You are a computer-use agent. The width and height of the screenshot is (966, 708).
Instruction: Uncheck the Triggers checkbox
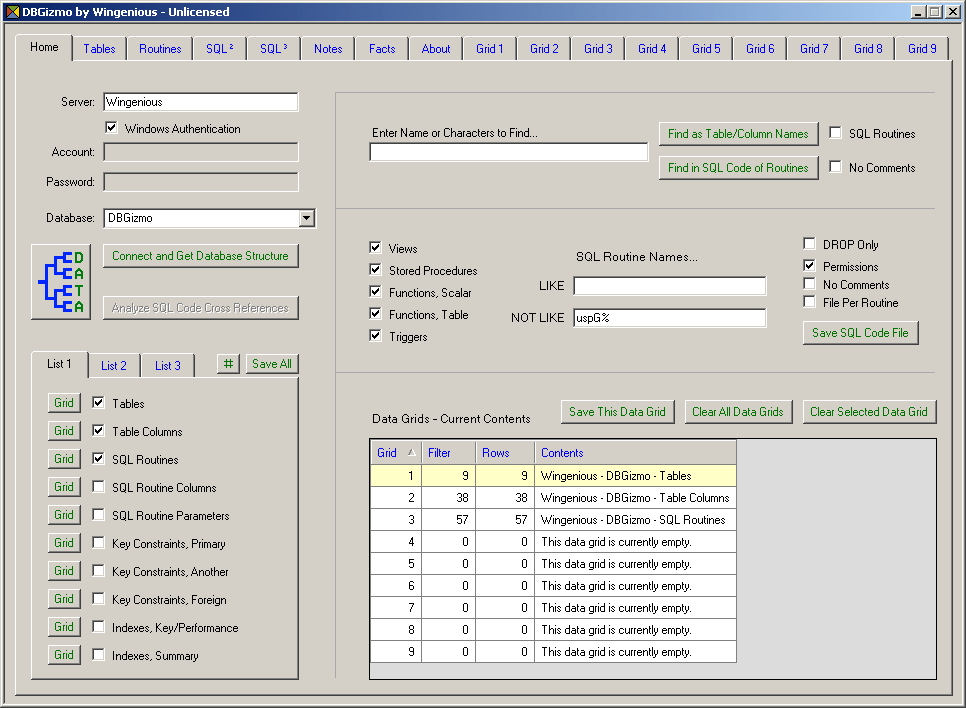(376, 336)
